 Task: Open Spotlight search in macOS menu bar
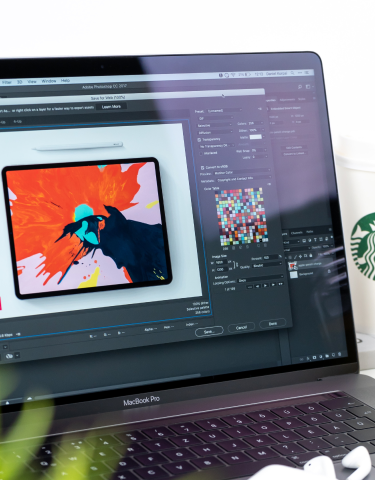tap(292, 73)
